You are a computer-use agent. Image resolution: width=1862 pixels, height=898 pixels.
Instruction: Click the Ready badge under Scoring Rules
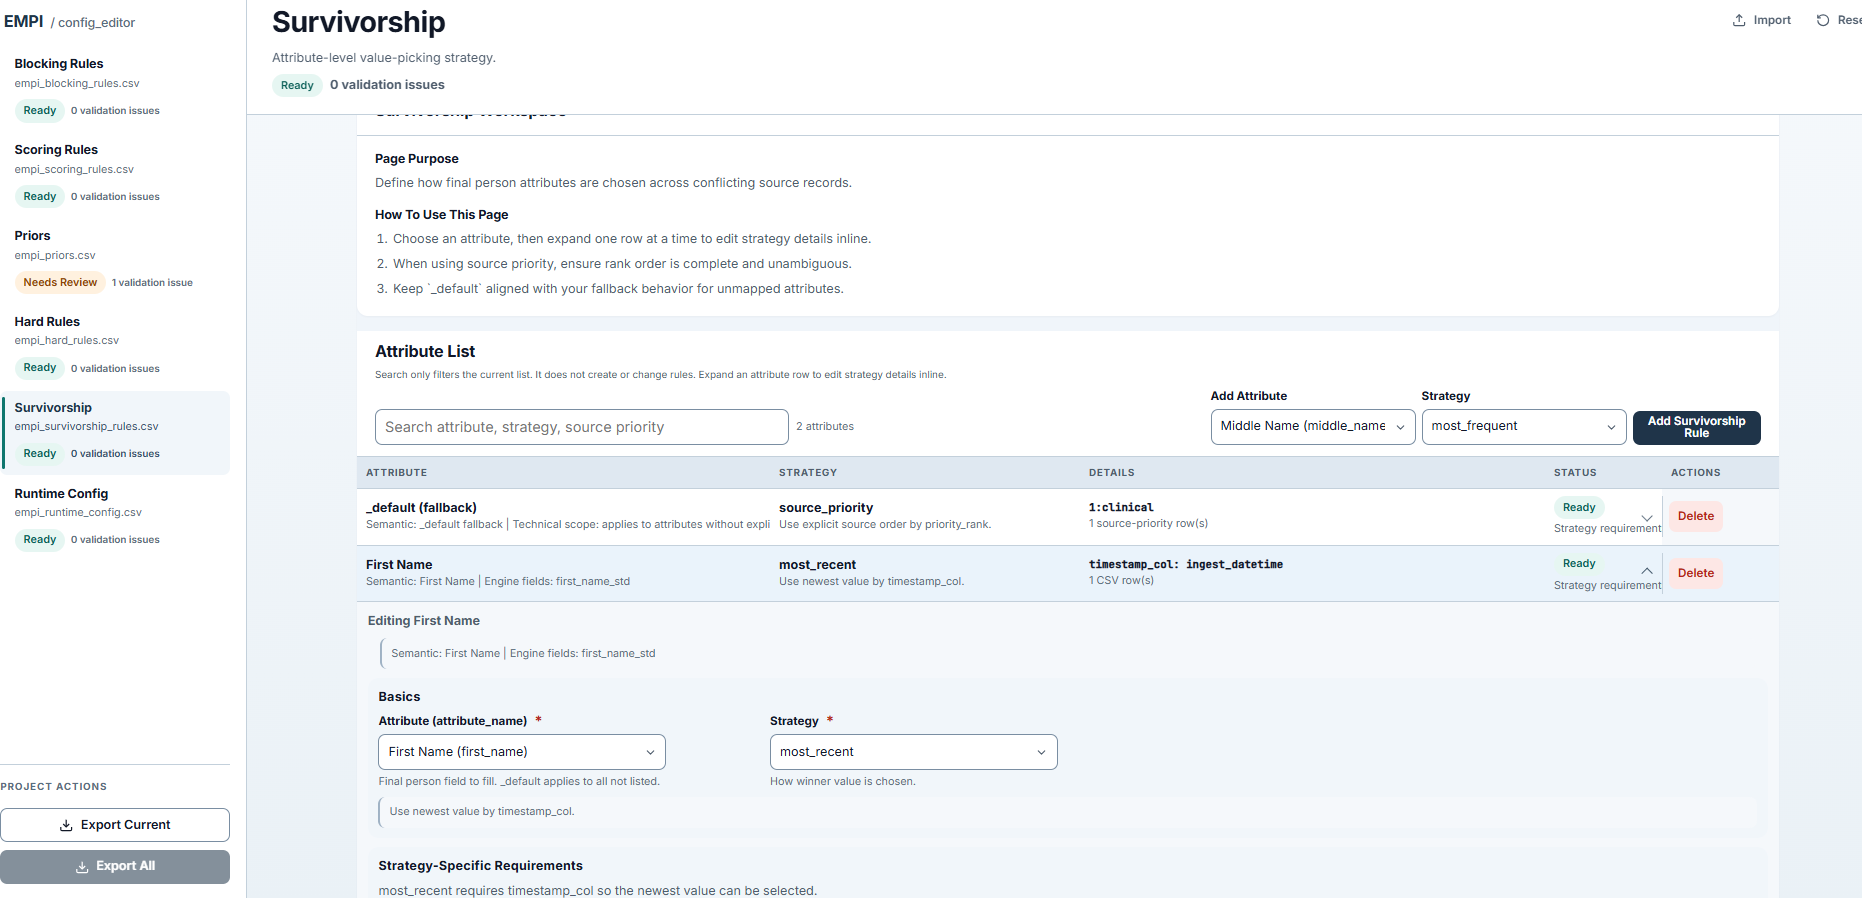(x=40, y=196)
